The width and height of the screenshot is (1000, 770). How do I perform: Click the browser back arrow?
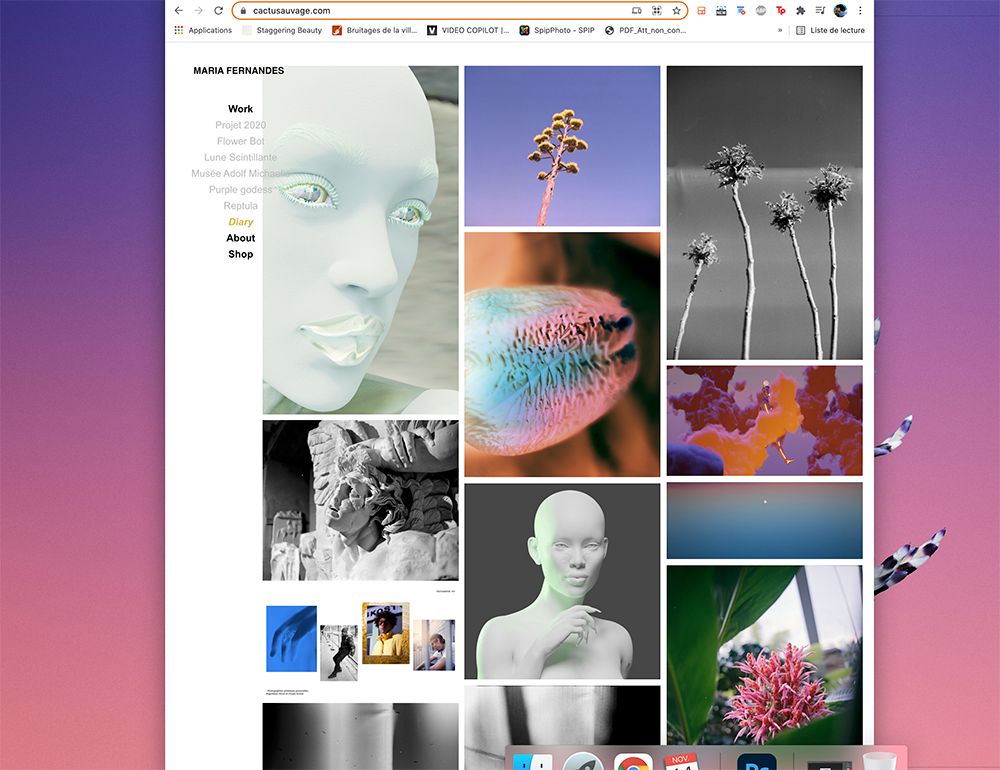click(179, 11)
